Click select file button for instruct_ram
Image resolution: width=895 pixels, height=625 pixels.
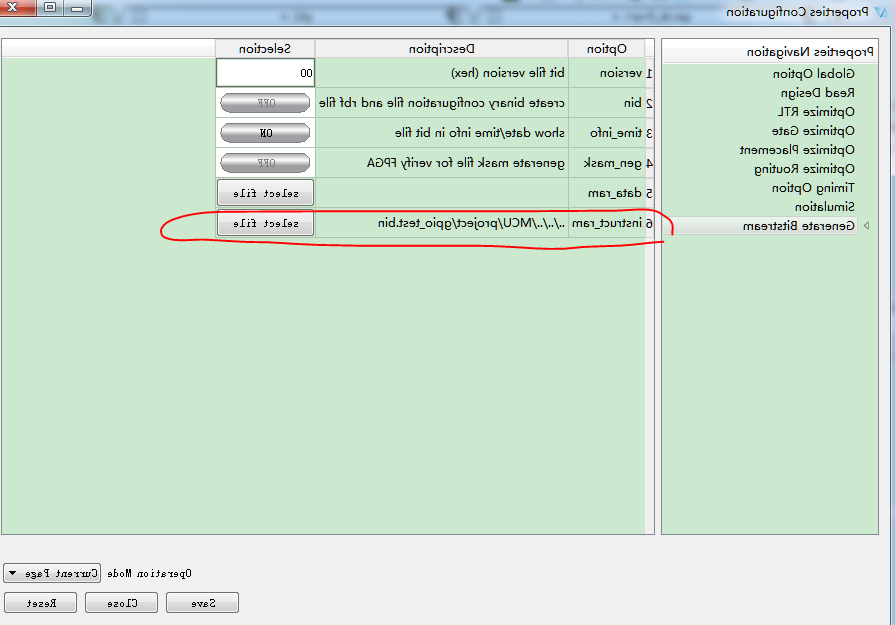tap(265, 223)
